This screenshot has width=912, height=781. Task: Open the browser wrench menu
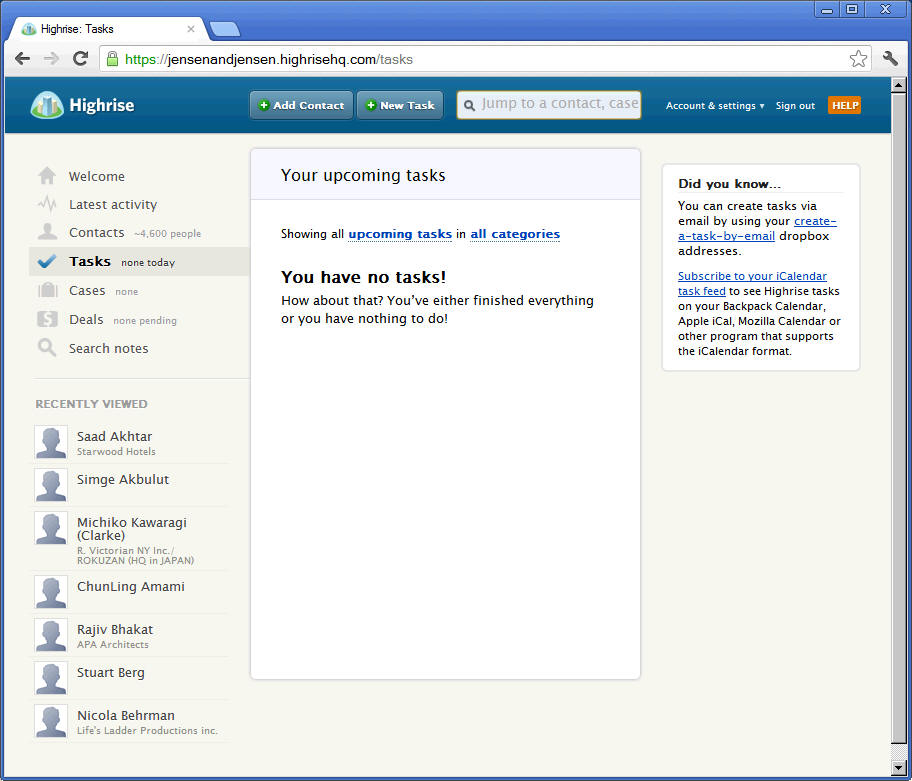(890, 59)
